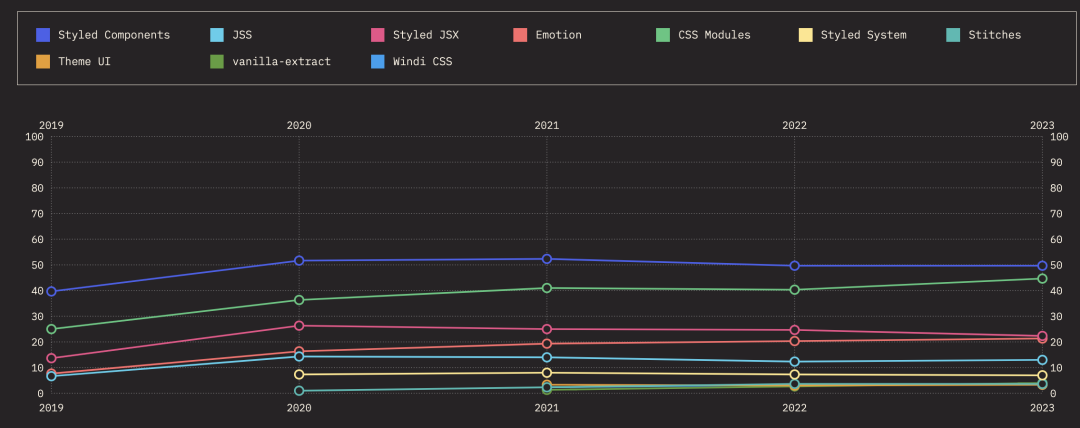Select the Styled JSX 2020 data point
Screen dimensions: 1080x428
tap(299, 326)
